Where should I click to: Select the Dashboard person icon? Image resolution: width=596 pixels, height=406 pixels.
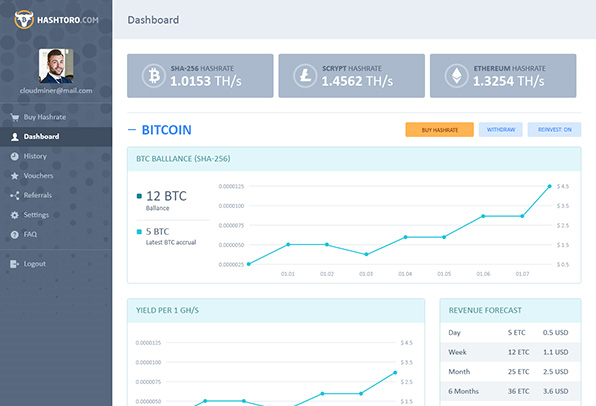(x=14, y=137)
